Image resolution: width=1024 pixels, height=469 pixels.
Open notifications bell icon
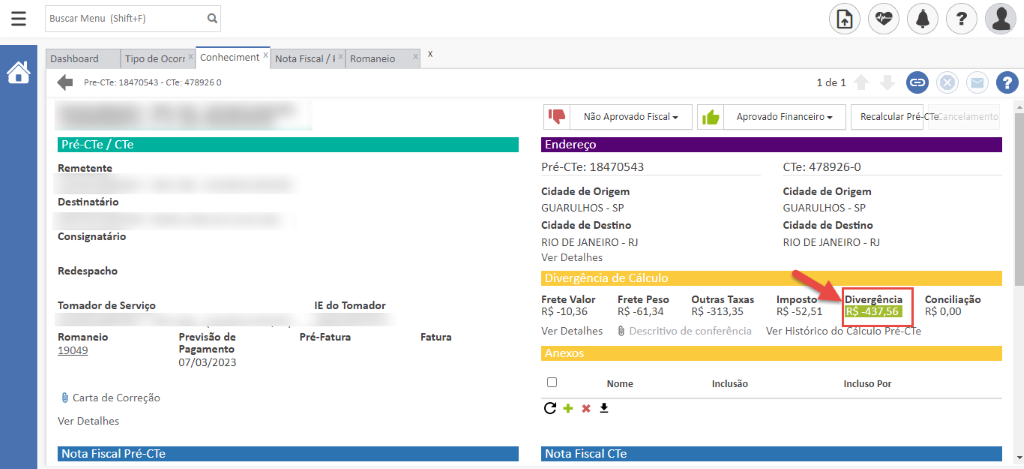[x=922, y=18]
